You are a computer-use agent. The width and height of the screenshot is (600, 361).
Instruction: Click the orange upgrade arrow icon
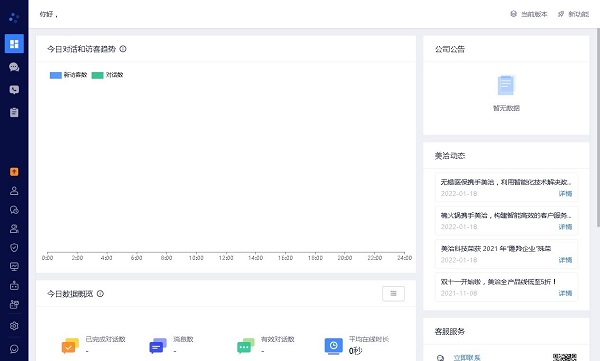click(14, 172)
